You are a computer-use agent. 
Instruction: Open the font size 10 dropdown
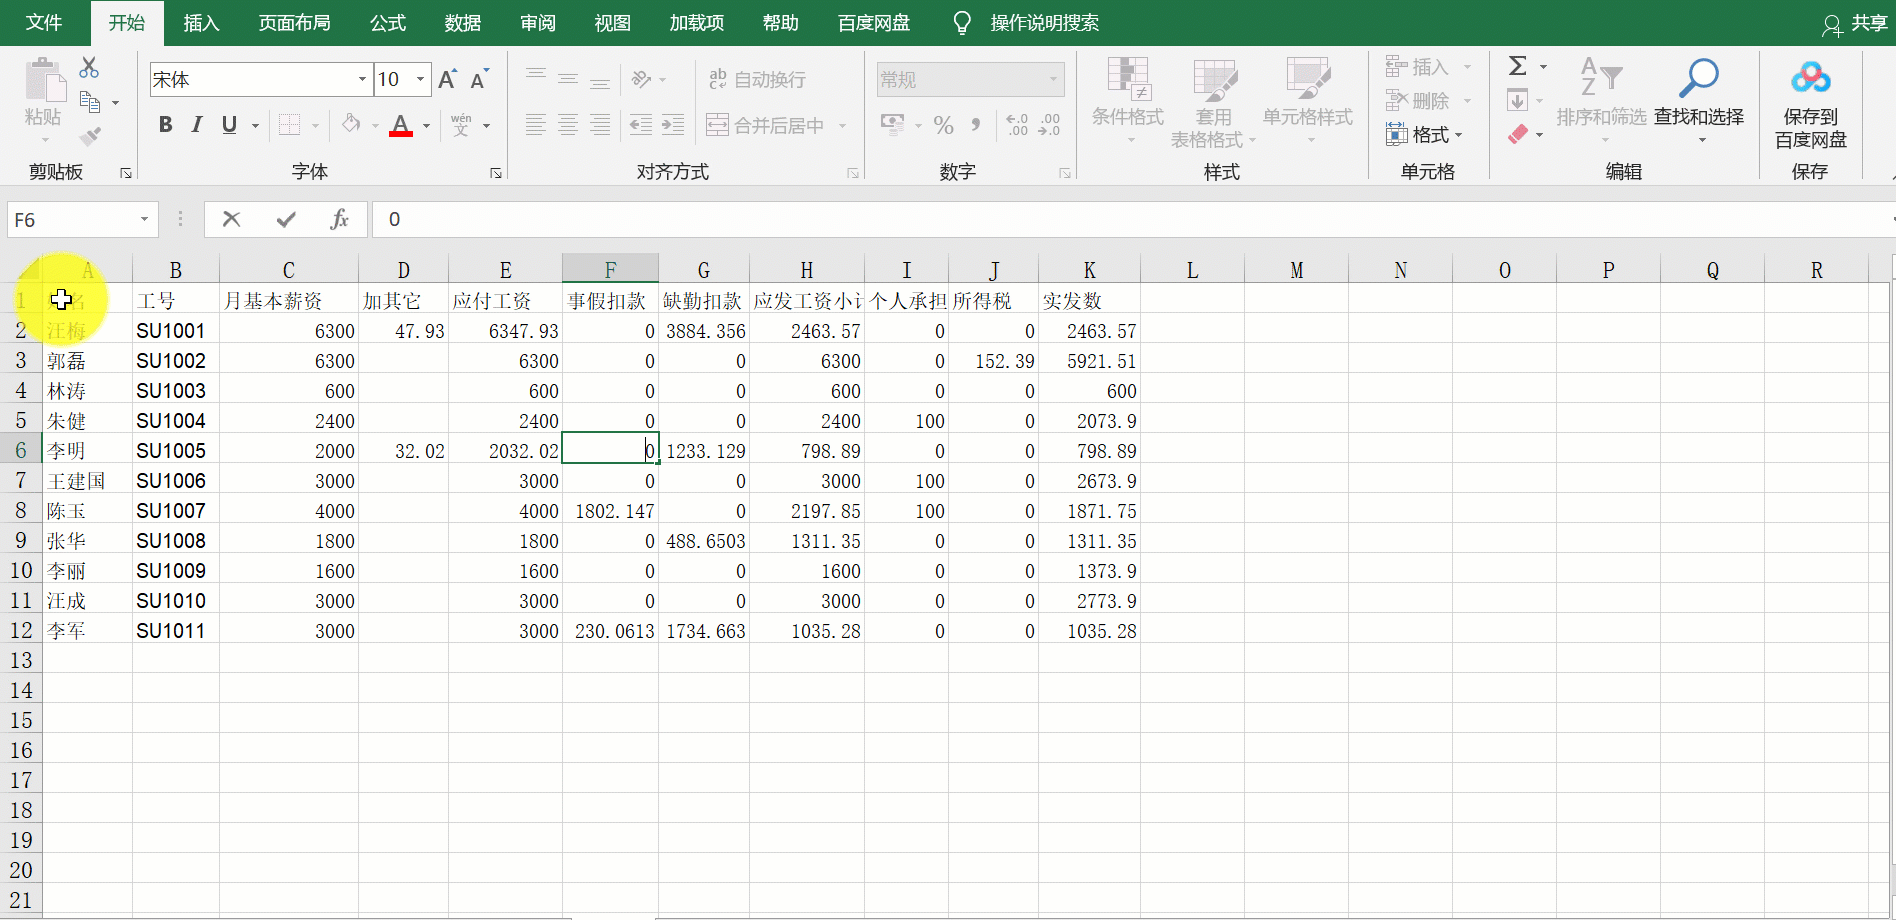(421, 79)
